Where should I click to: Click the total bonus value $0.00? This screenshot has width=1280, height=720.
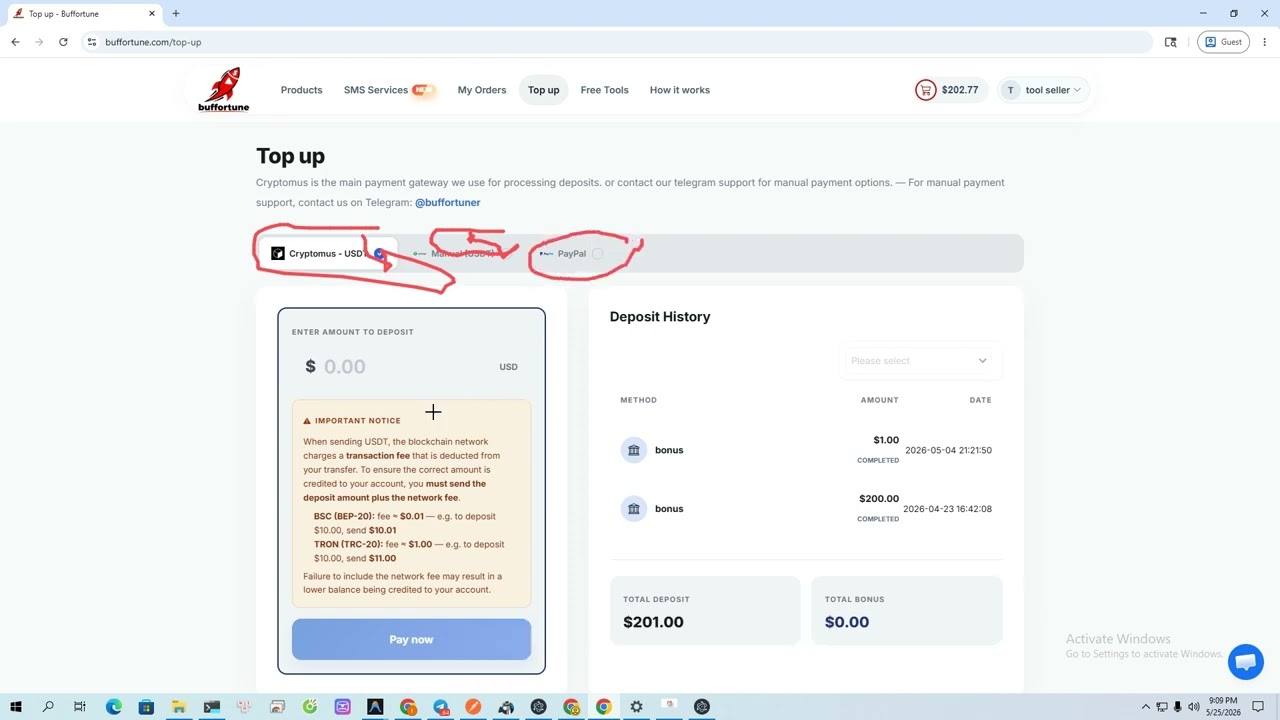[x=847, y=622]
